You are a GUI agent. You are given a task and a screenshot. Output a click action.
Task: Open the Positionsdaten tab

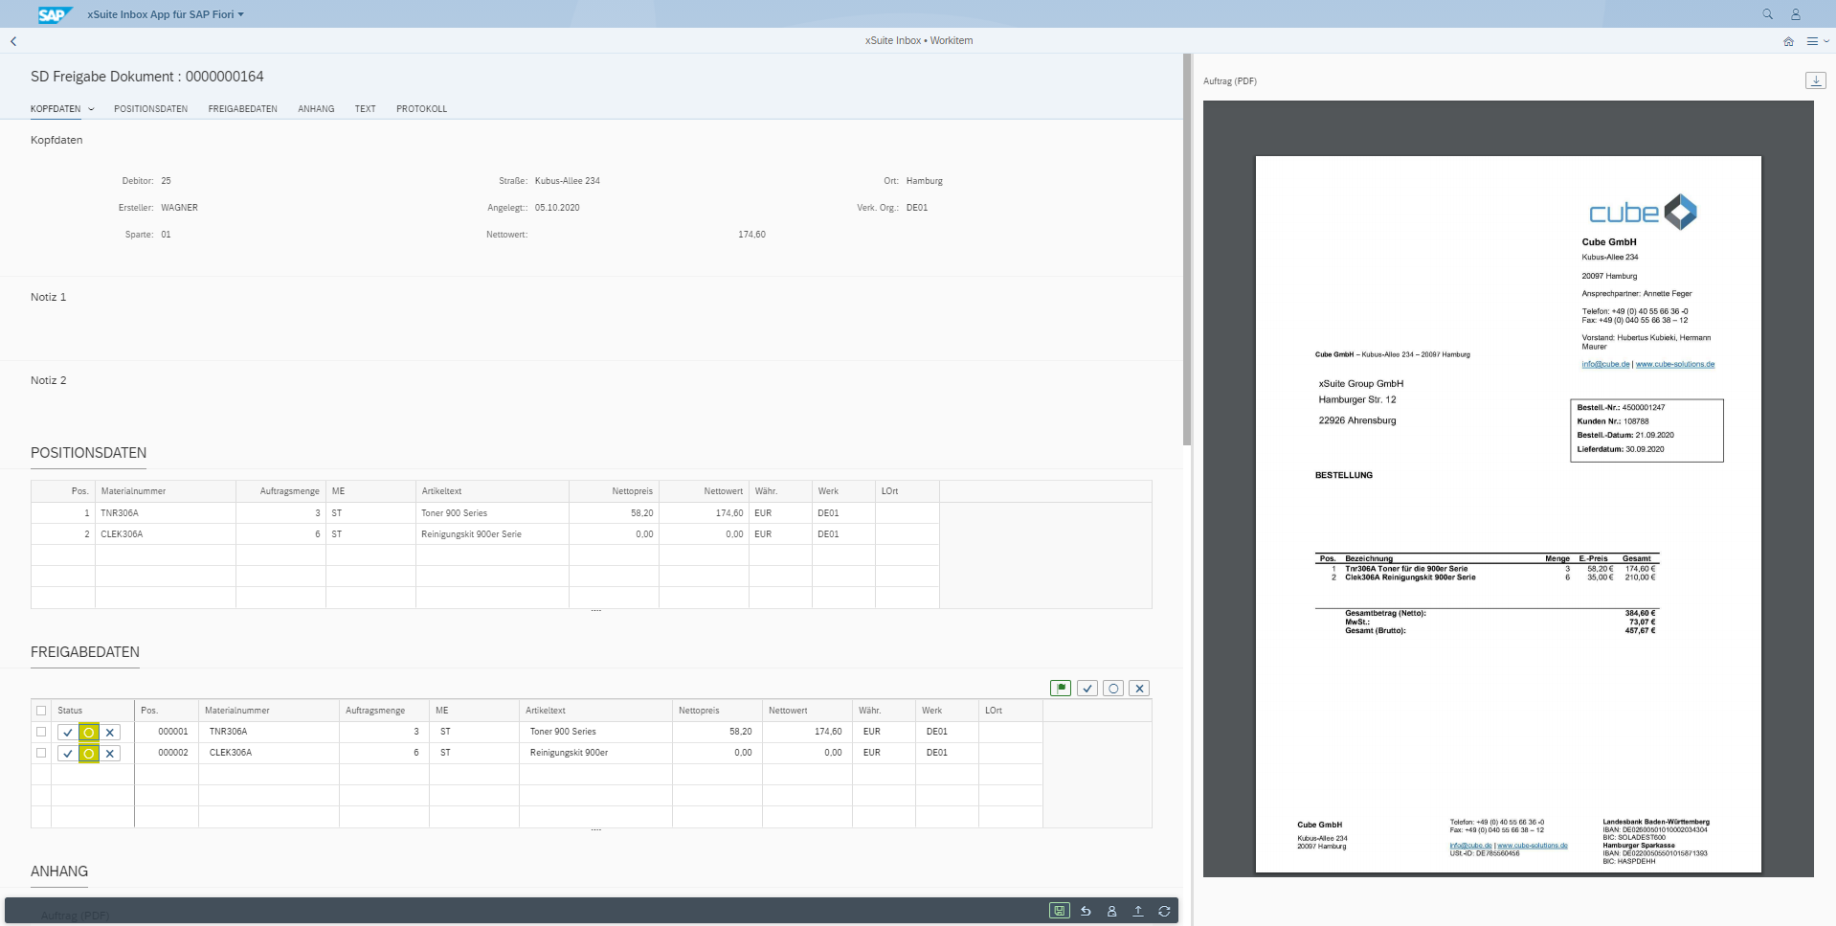[149, 109]
